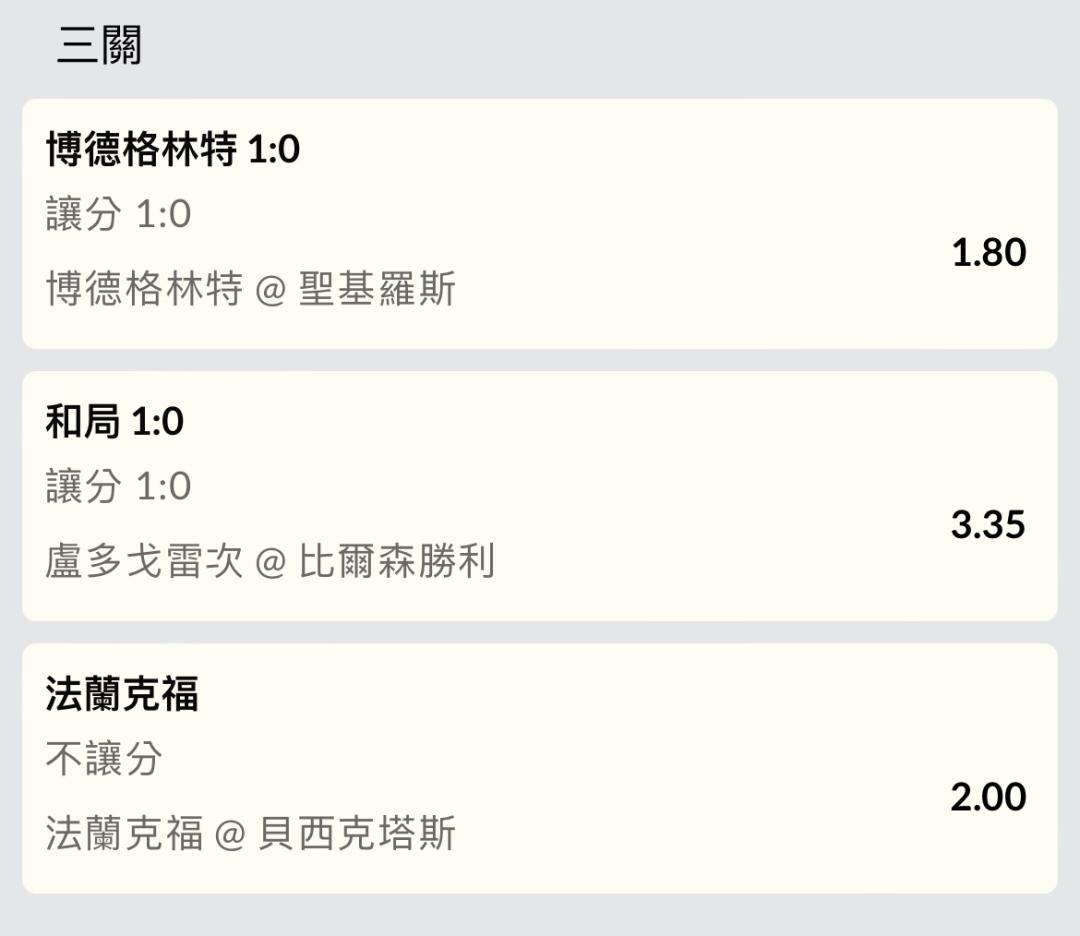Click the 三關 heading
This screenshot has width=1080, height=936.
pos(99,45)
